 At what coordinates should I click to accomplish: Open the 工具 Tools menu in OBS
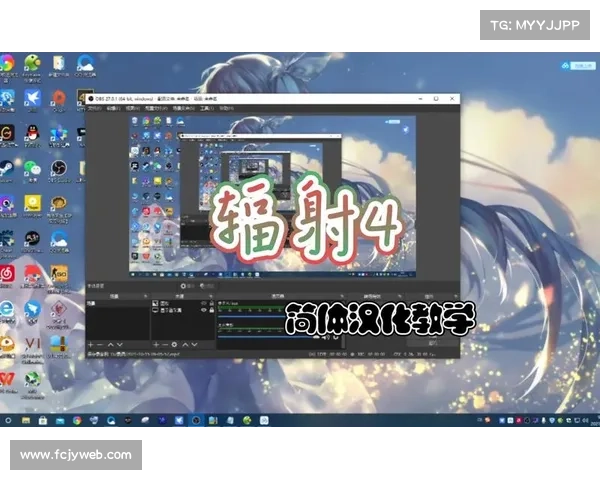click(x=207, y=109)
